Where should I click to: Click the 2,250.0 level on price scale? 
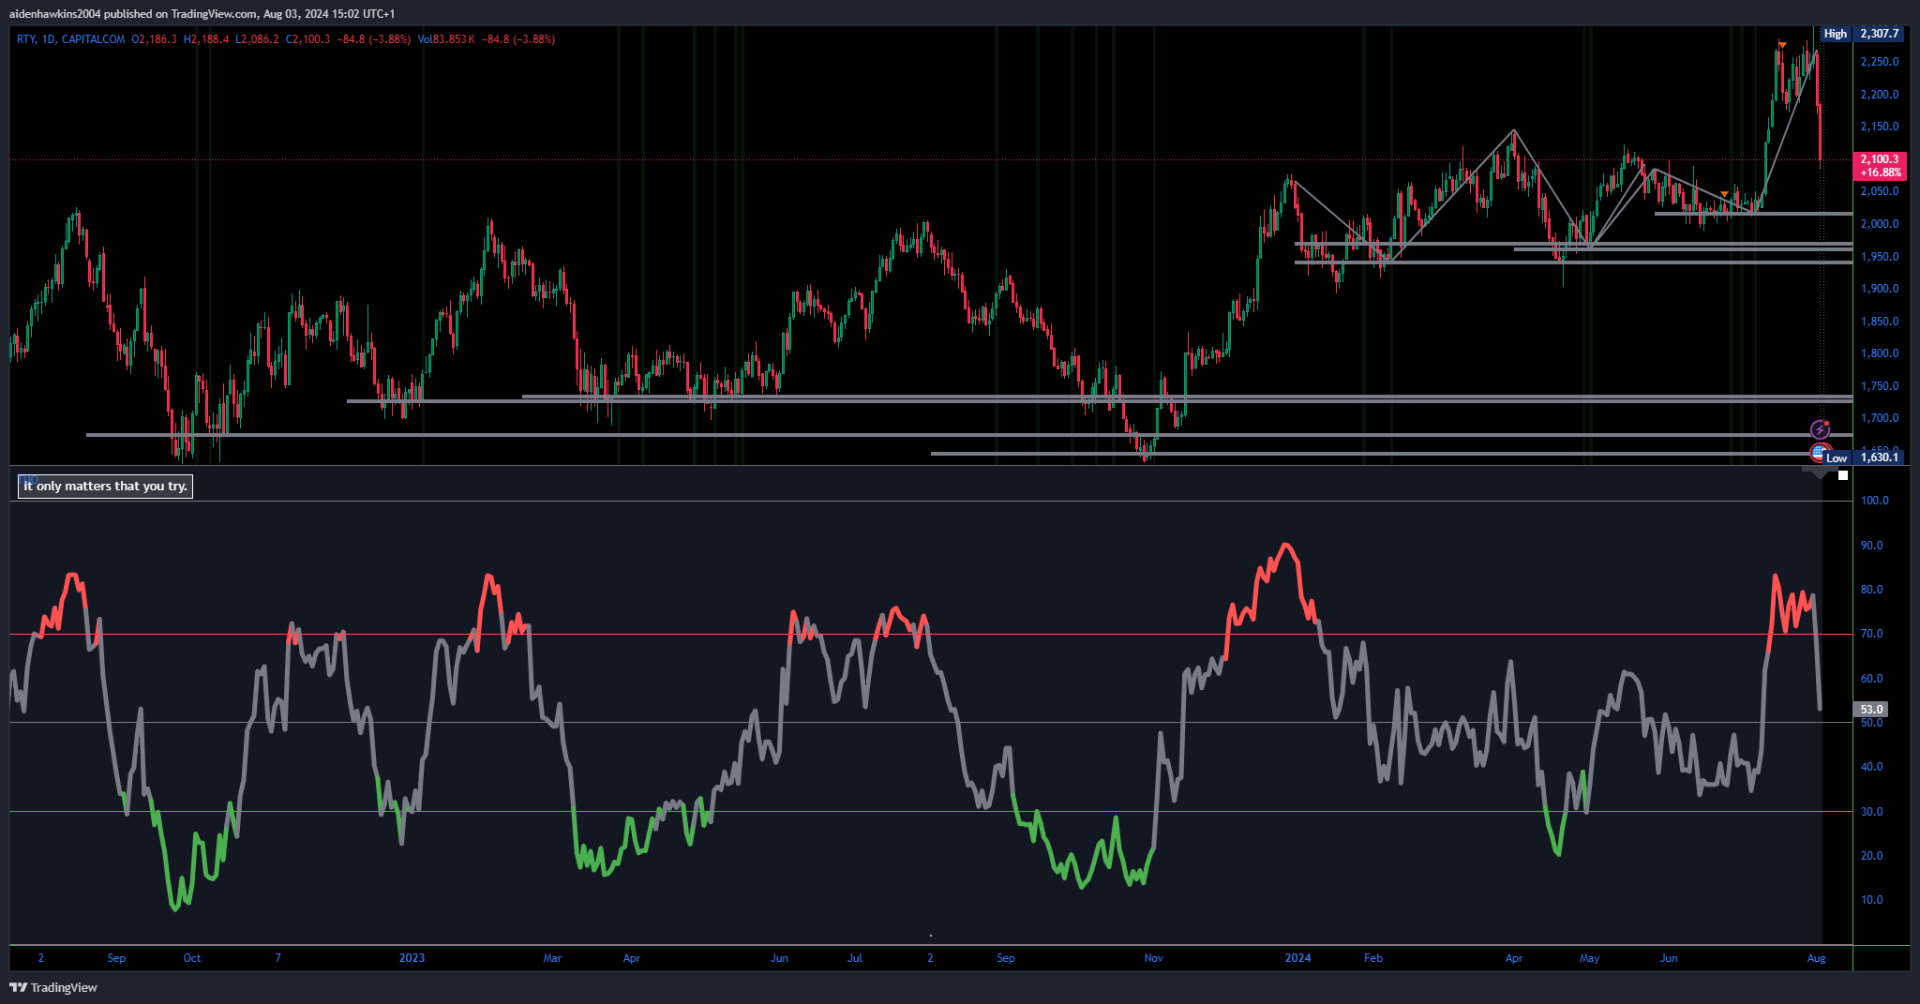1879,62
